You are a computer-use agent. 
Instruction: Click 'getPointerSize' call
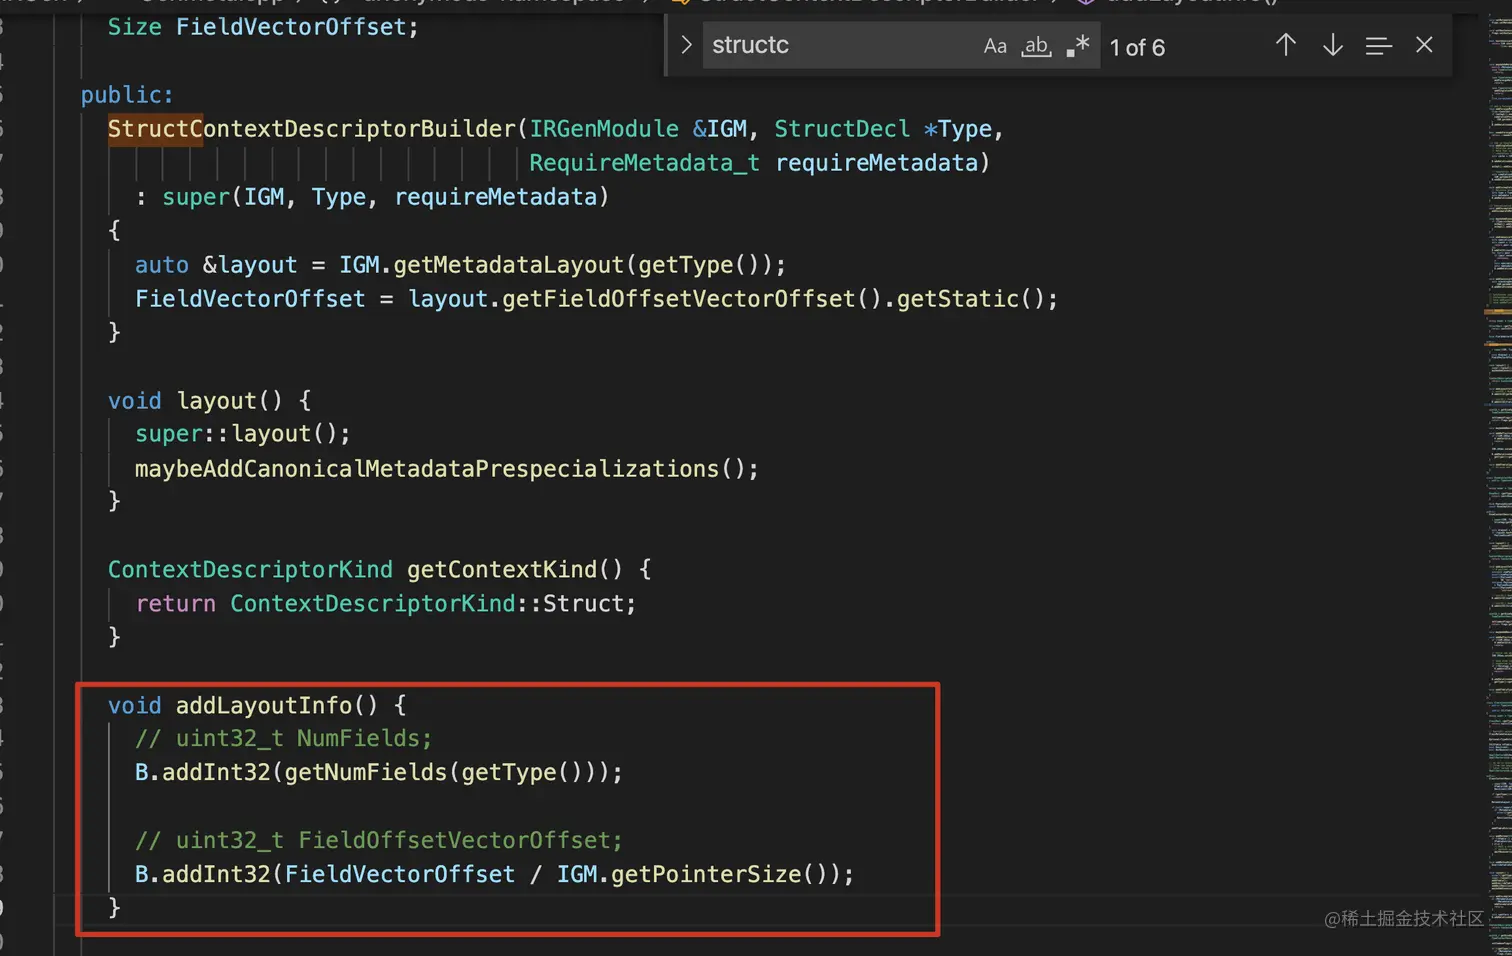pyautogui.click(x=706, y=874)
